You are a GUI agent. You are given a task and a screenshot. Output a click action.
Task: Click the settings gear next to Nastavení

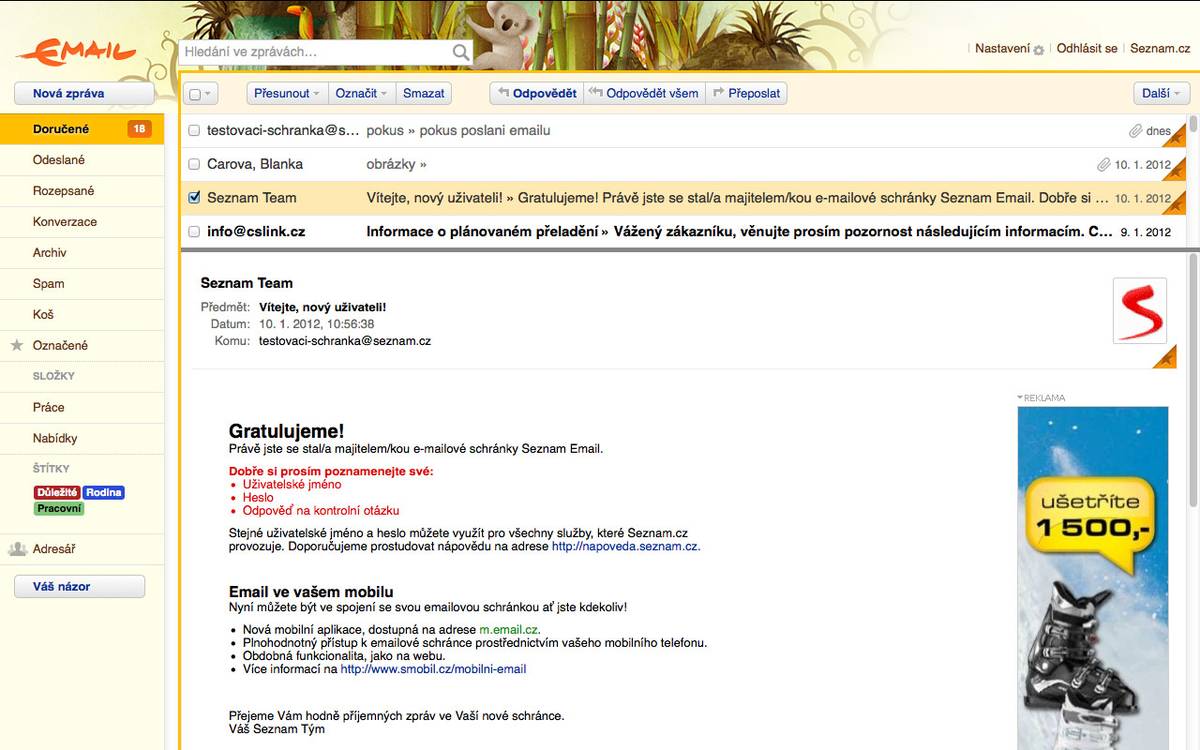(x=1039, y=49)
